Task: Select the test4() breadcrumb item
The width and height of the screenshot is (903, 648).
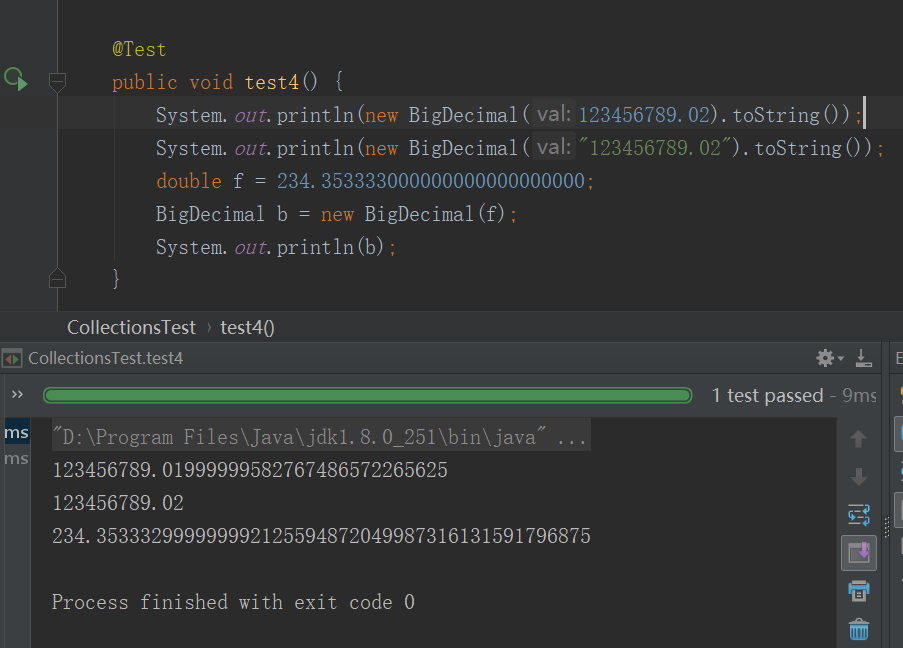Action: pos(247,327)
